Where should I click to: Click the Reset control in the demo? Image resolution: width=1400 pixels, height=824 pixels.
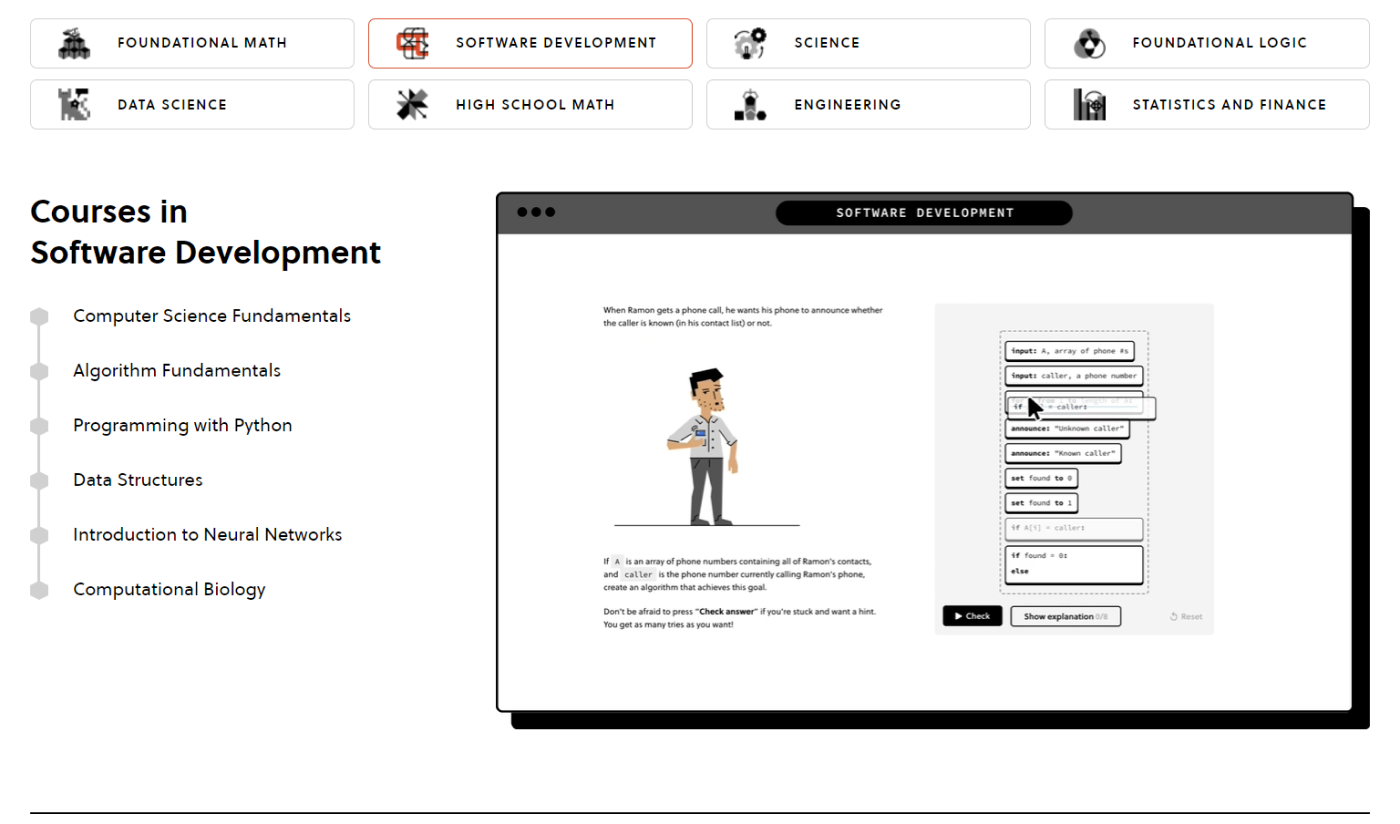[1186, 617]
